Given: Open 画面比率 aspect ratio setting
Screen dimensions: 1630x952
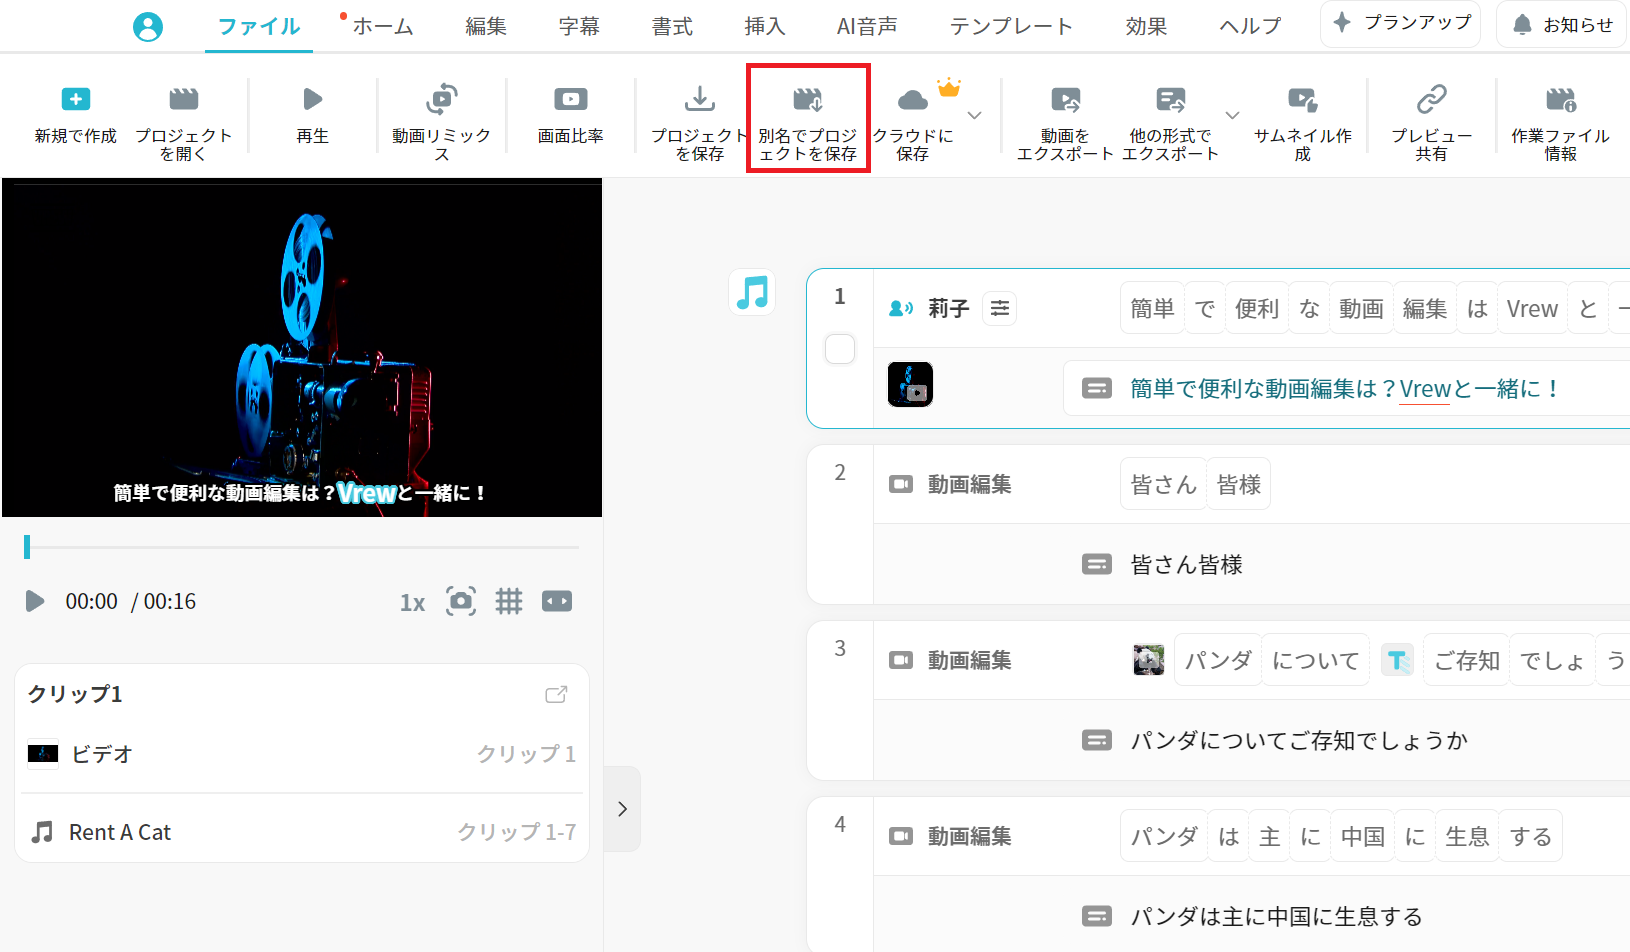Looking at the screenshot, I should (x=570, y=116).
